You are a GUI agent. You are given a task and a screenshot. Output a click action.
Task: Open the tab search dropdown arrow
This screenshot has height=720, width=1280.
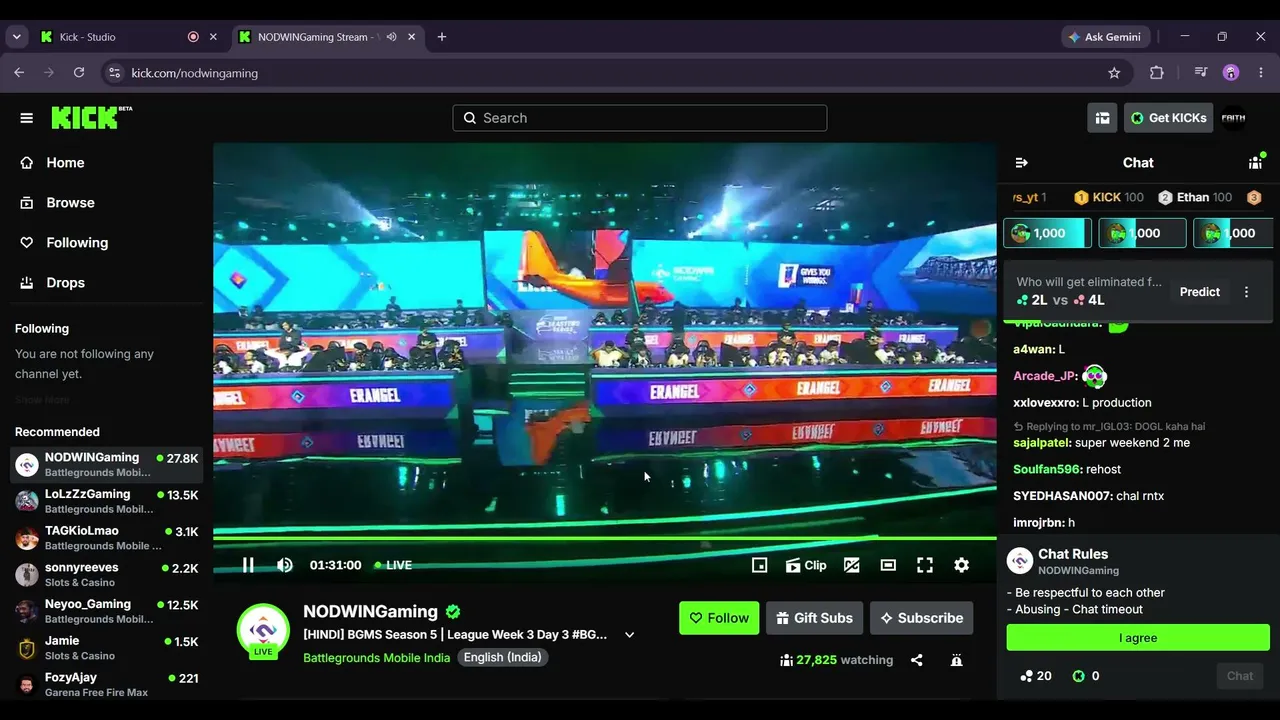point(16,37)
